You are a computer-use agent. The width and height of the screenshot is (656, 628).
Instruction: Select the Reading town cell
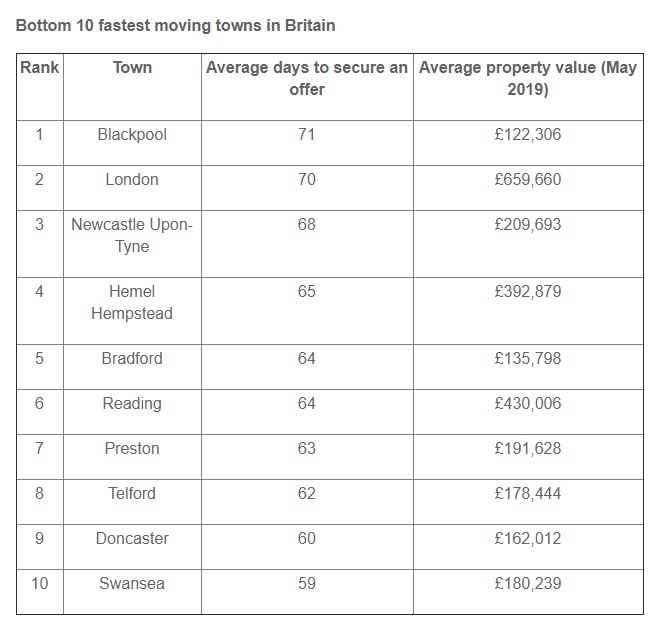coord(132,403)
